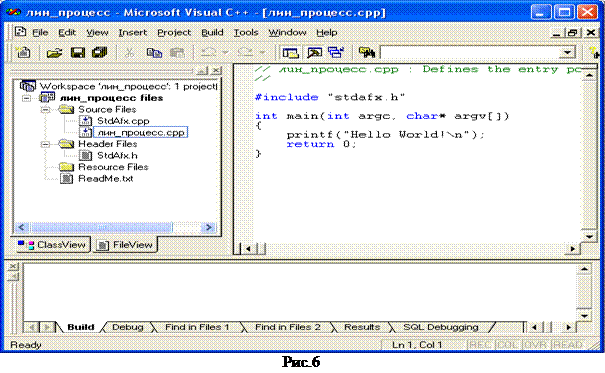Select StdAfx.cpp in the file tree
605x373 pixels.
[123, 121]
